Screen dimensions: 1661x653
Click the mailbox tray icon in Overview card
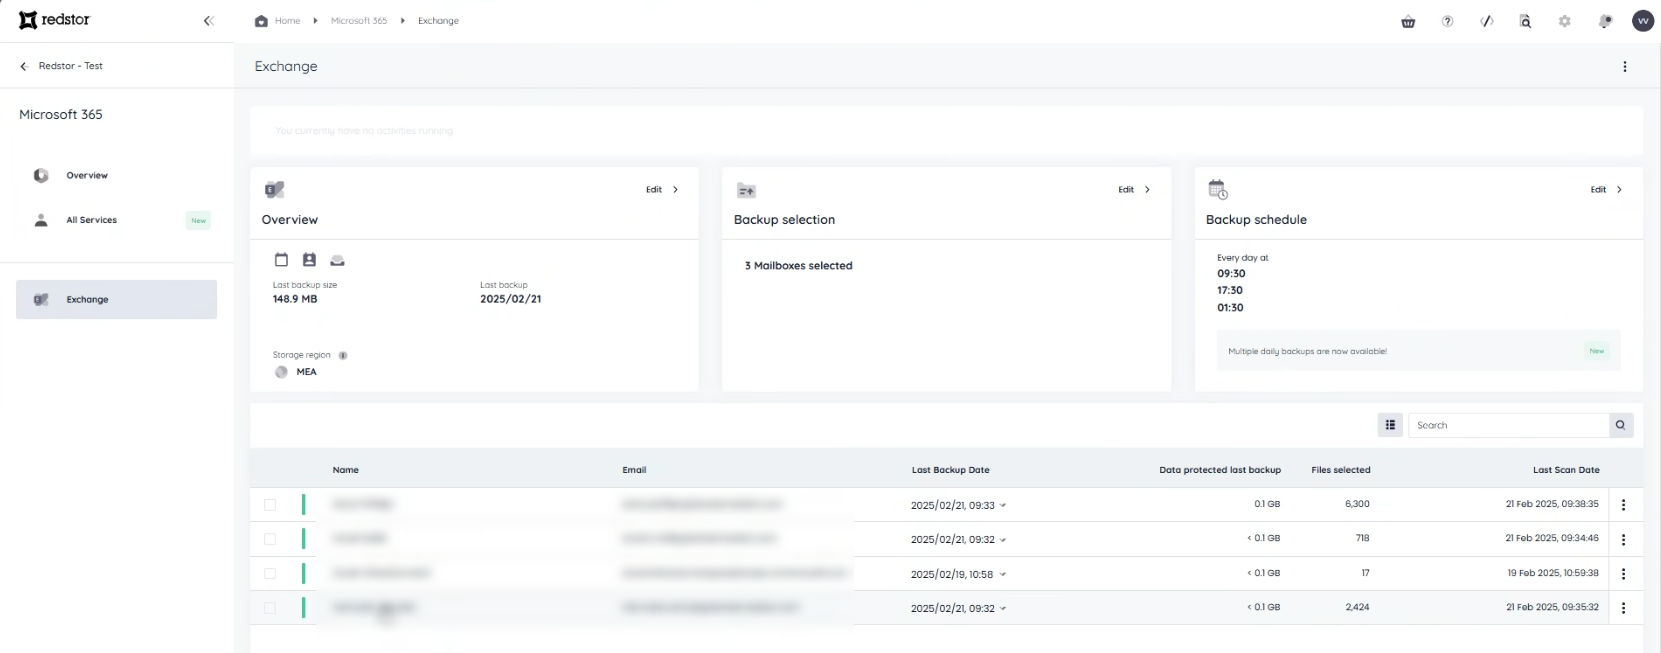coord(337,261)
